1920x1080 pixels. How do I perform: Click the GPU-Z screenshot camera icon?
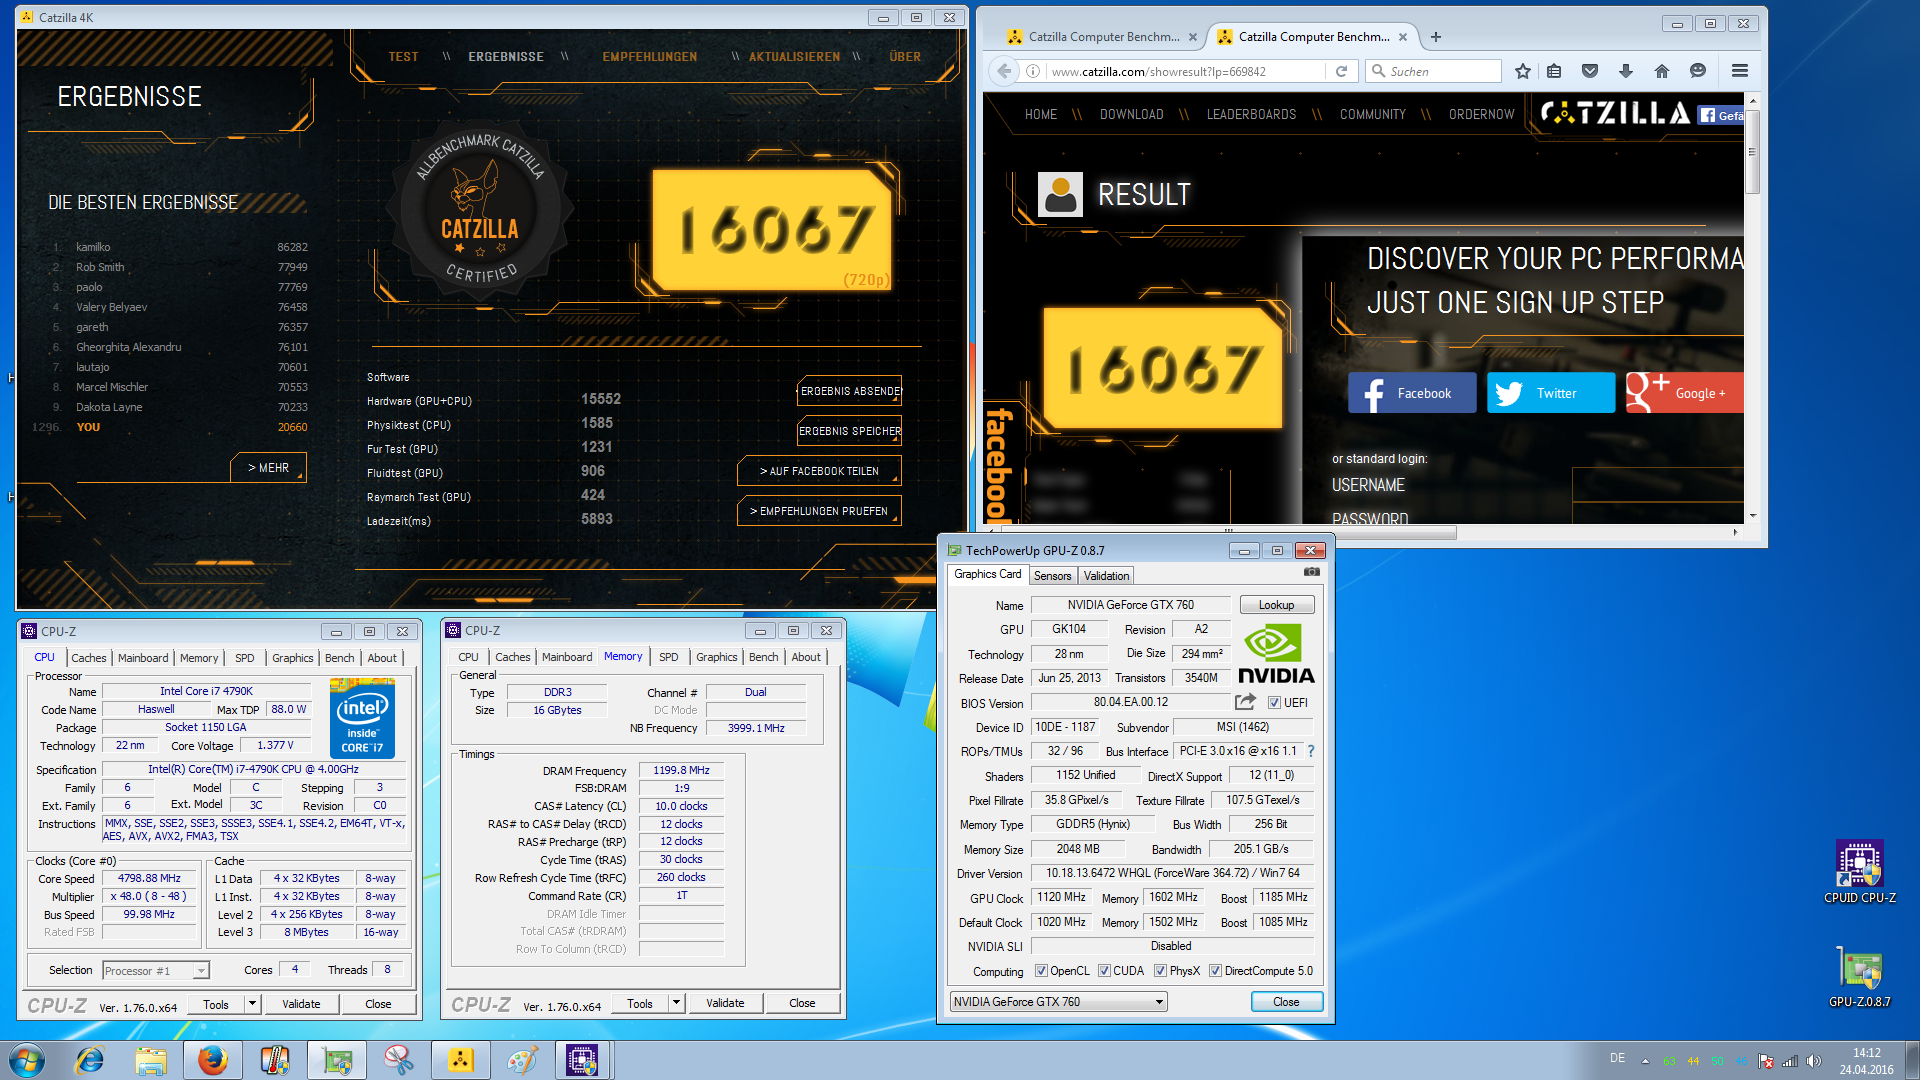click(x=1312, y=572)
